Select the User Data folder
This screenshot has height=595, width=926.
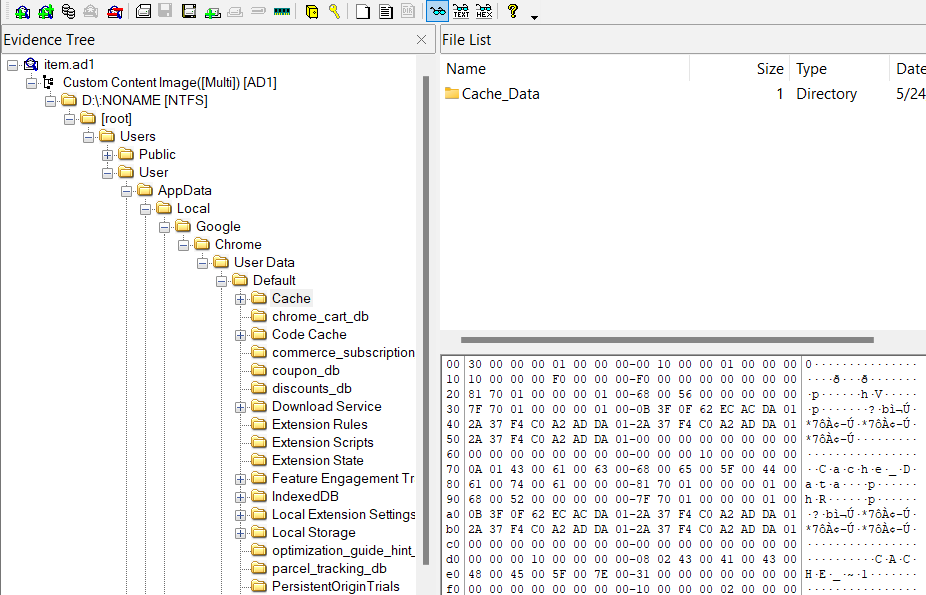(x=264, y=262)
